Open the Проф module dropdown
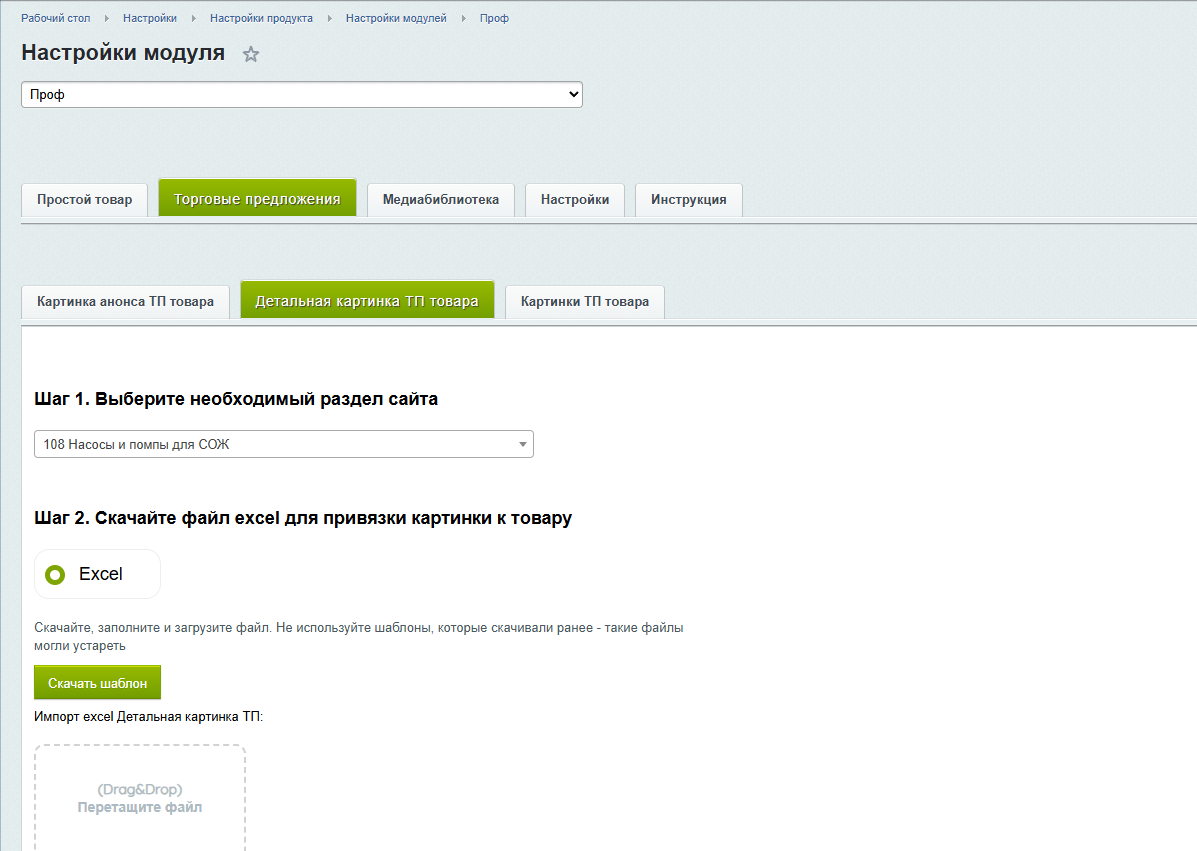 (x=301, y=94)
